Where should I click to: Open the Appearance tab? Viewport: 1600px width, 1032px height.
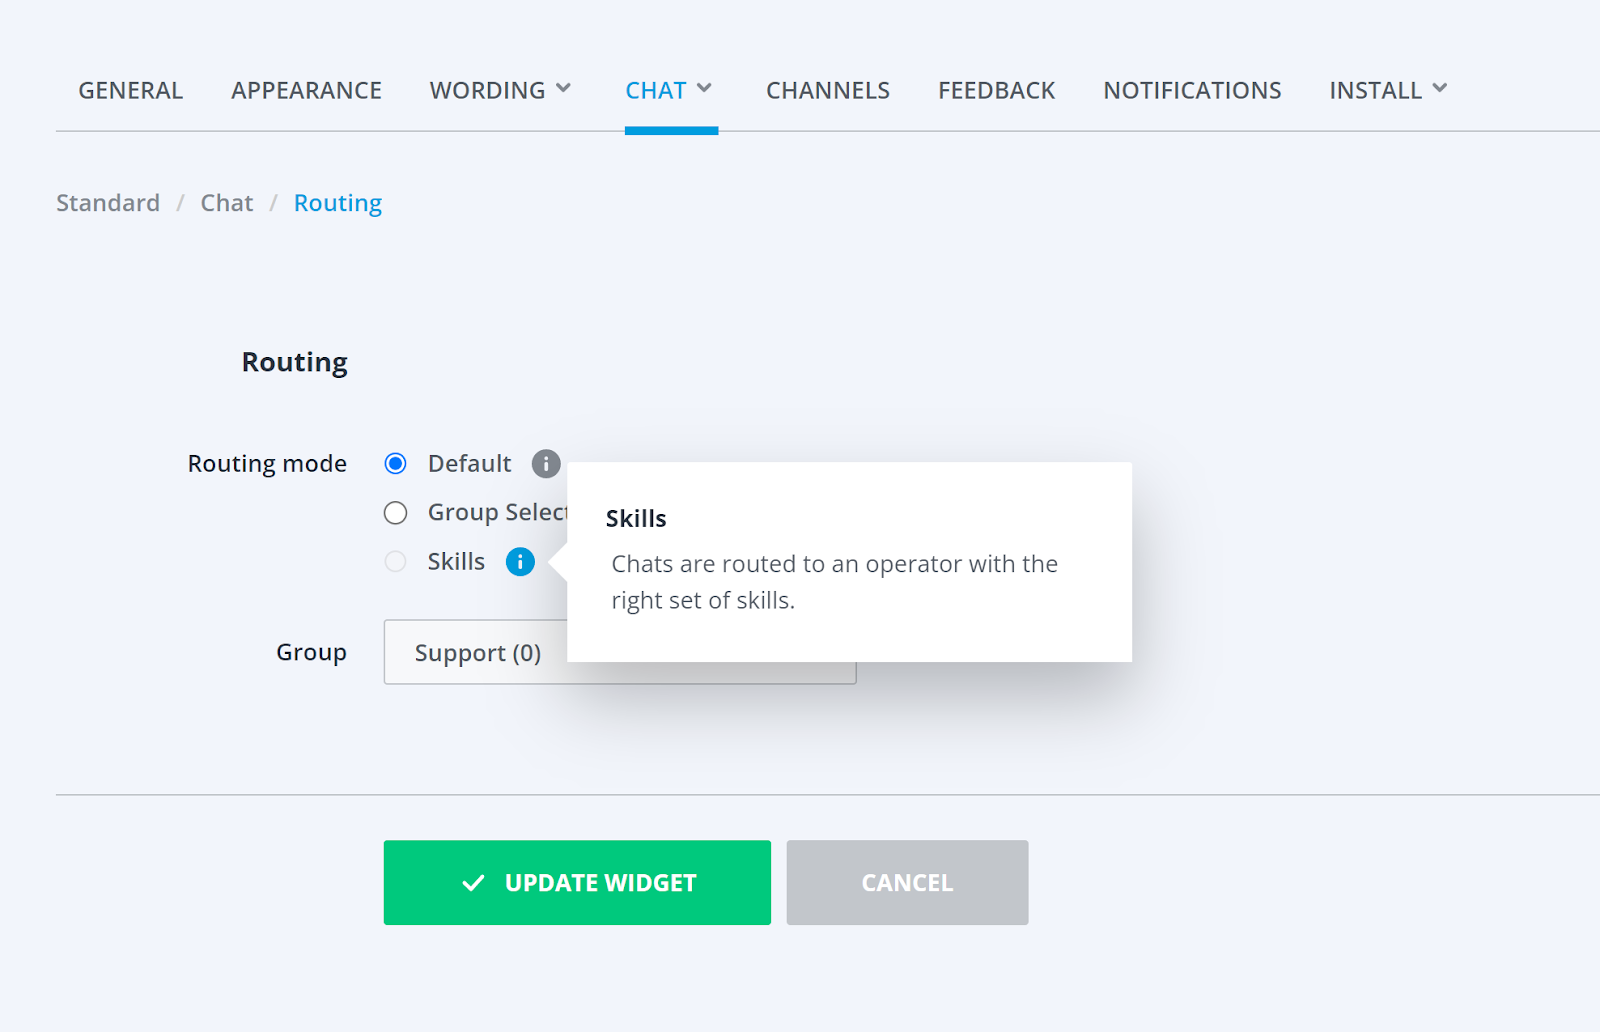[306, 91]
